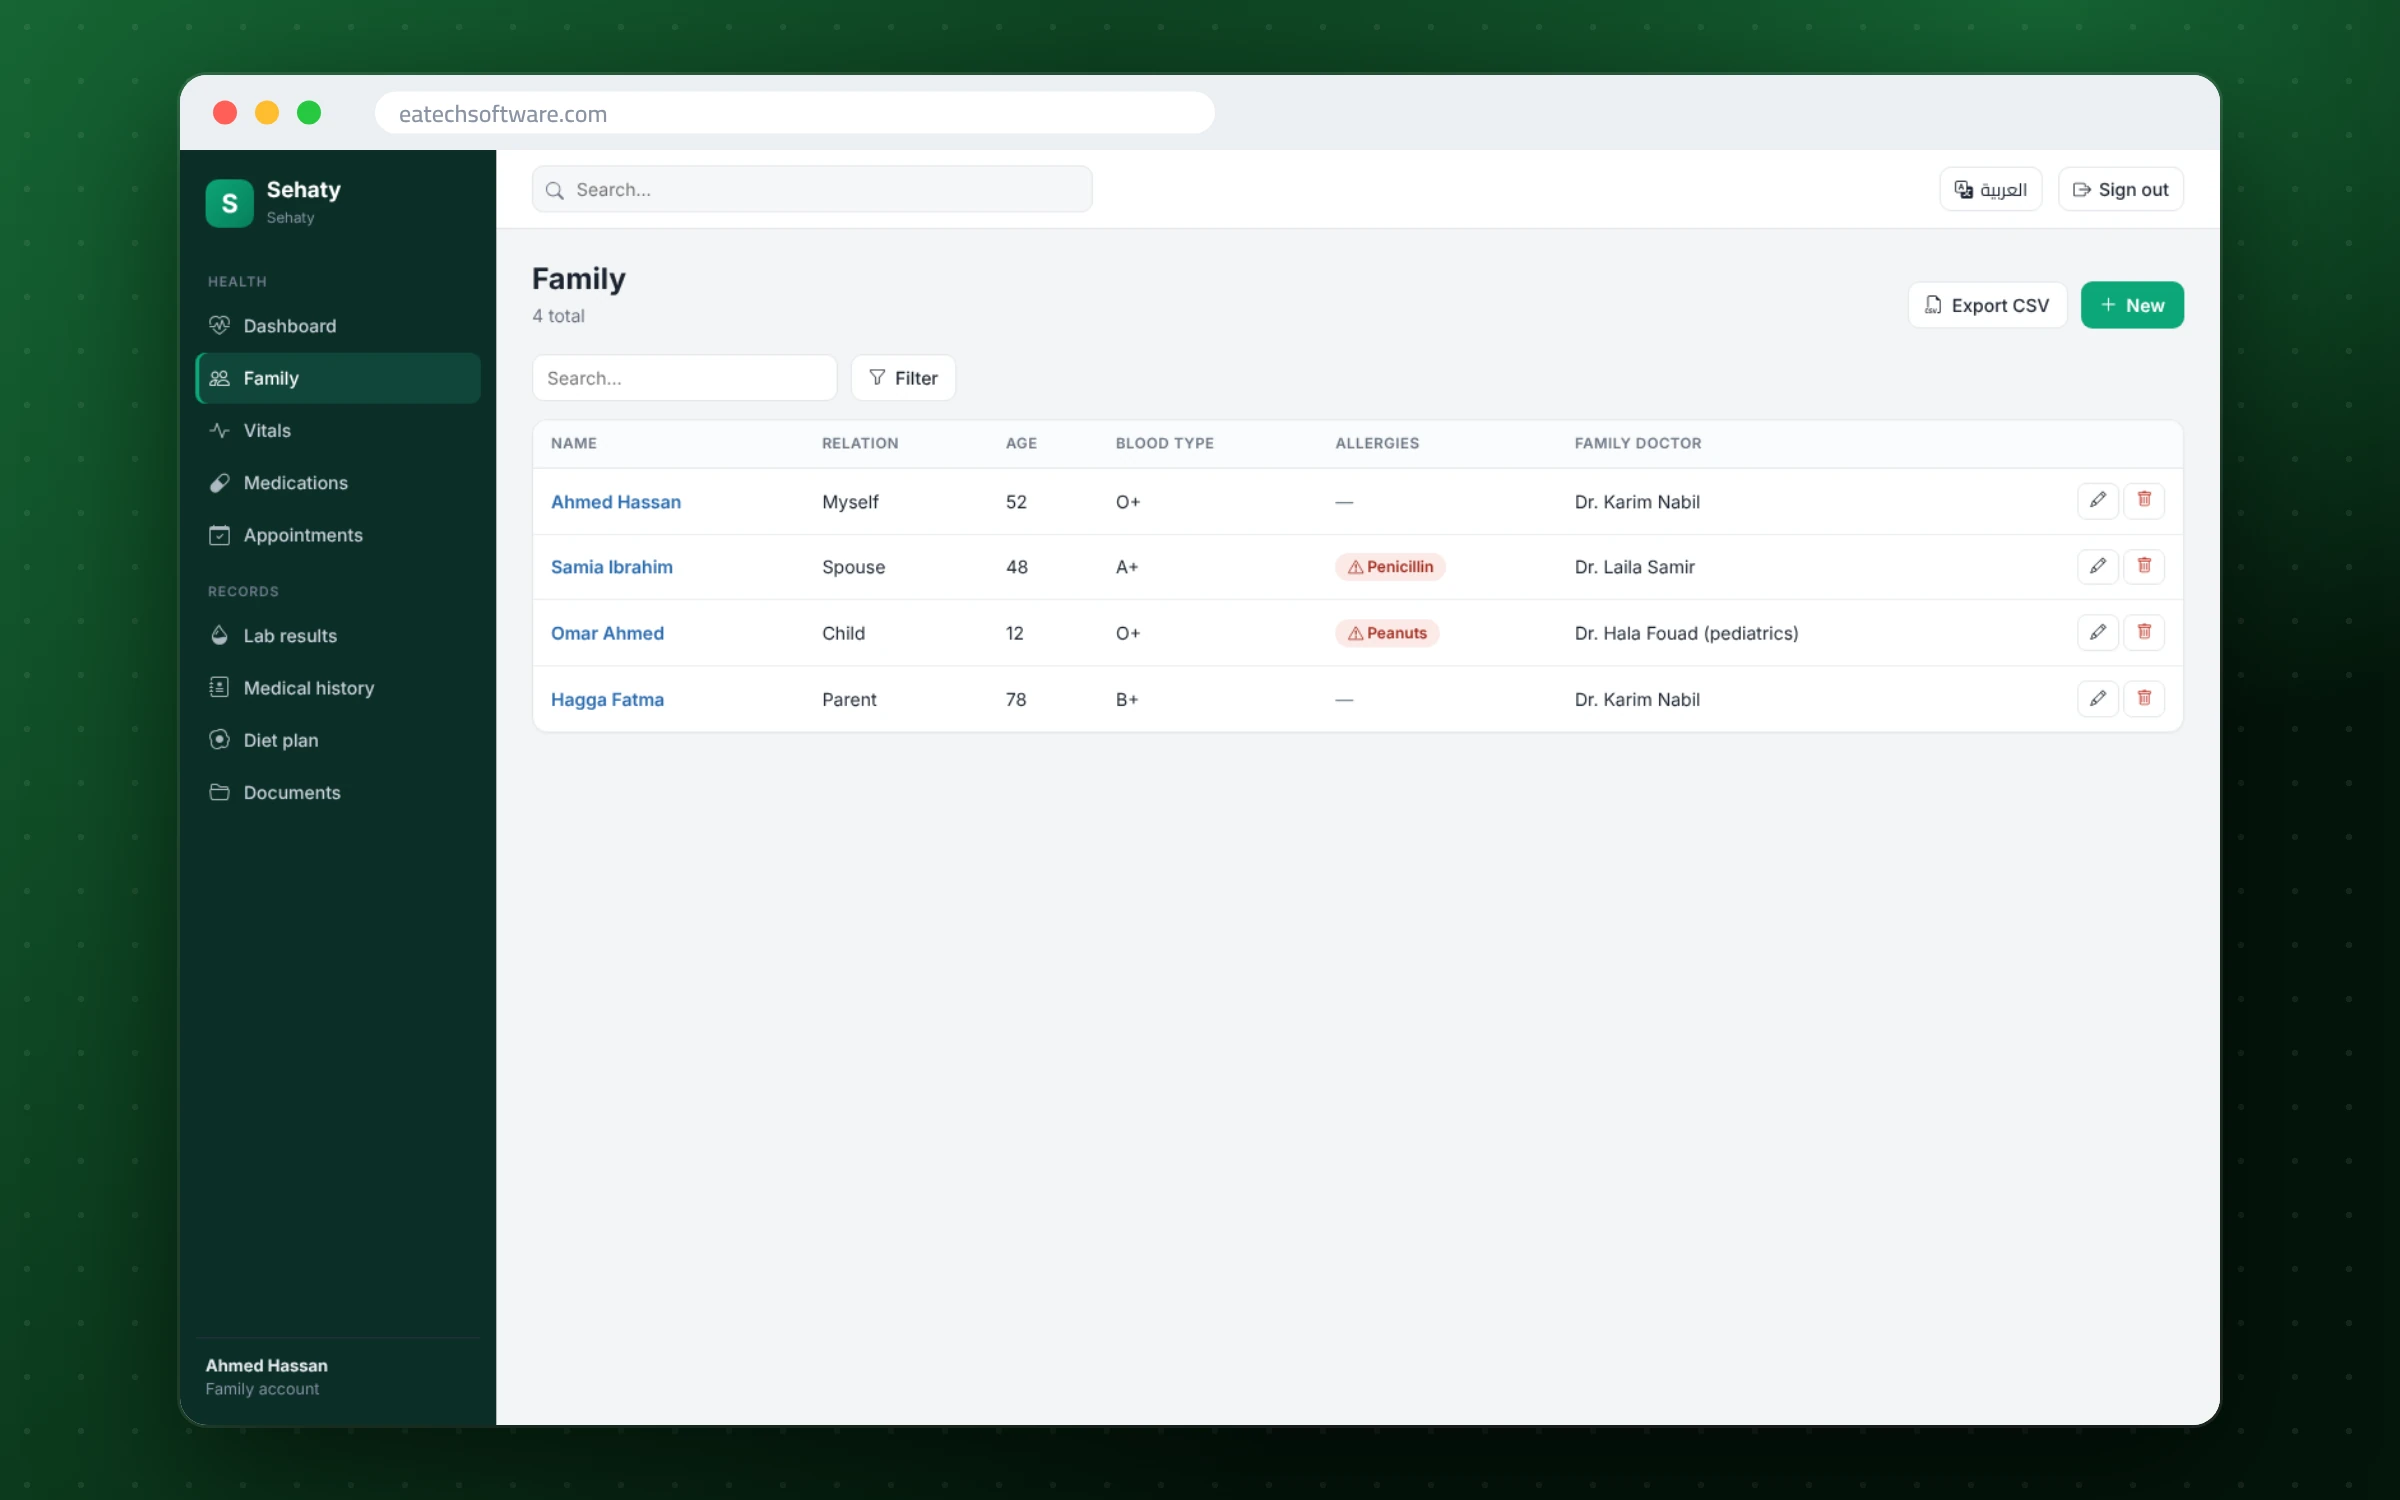
Task: Open the Filter options
Action: pyautogui.click(x=903, y=378)
